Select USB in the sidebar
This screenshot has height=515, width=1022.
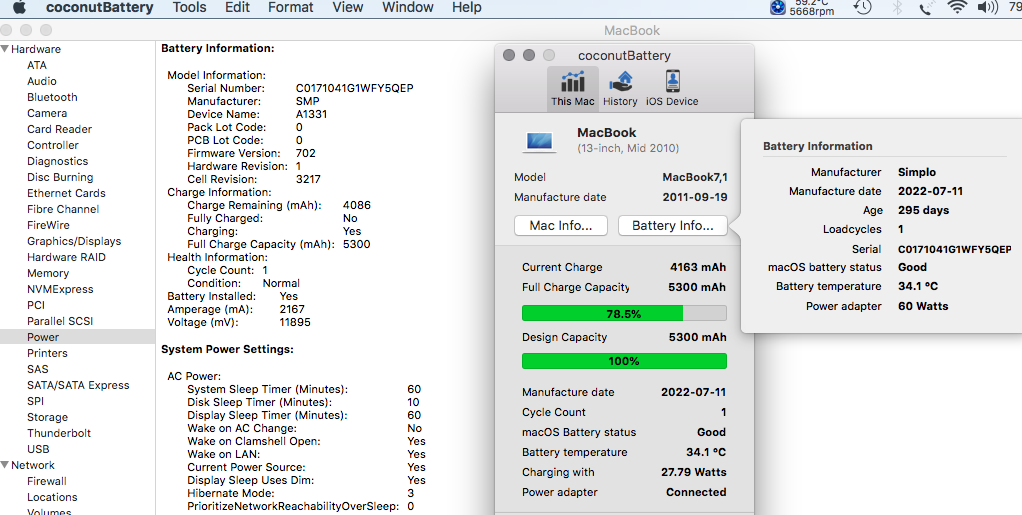(38, 449)
